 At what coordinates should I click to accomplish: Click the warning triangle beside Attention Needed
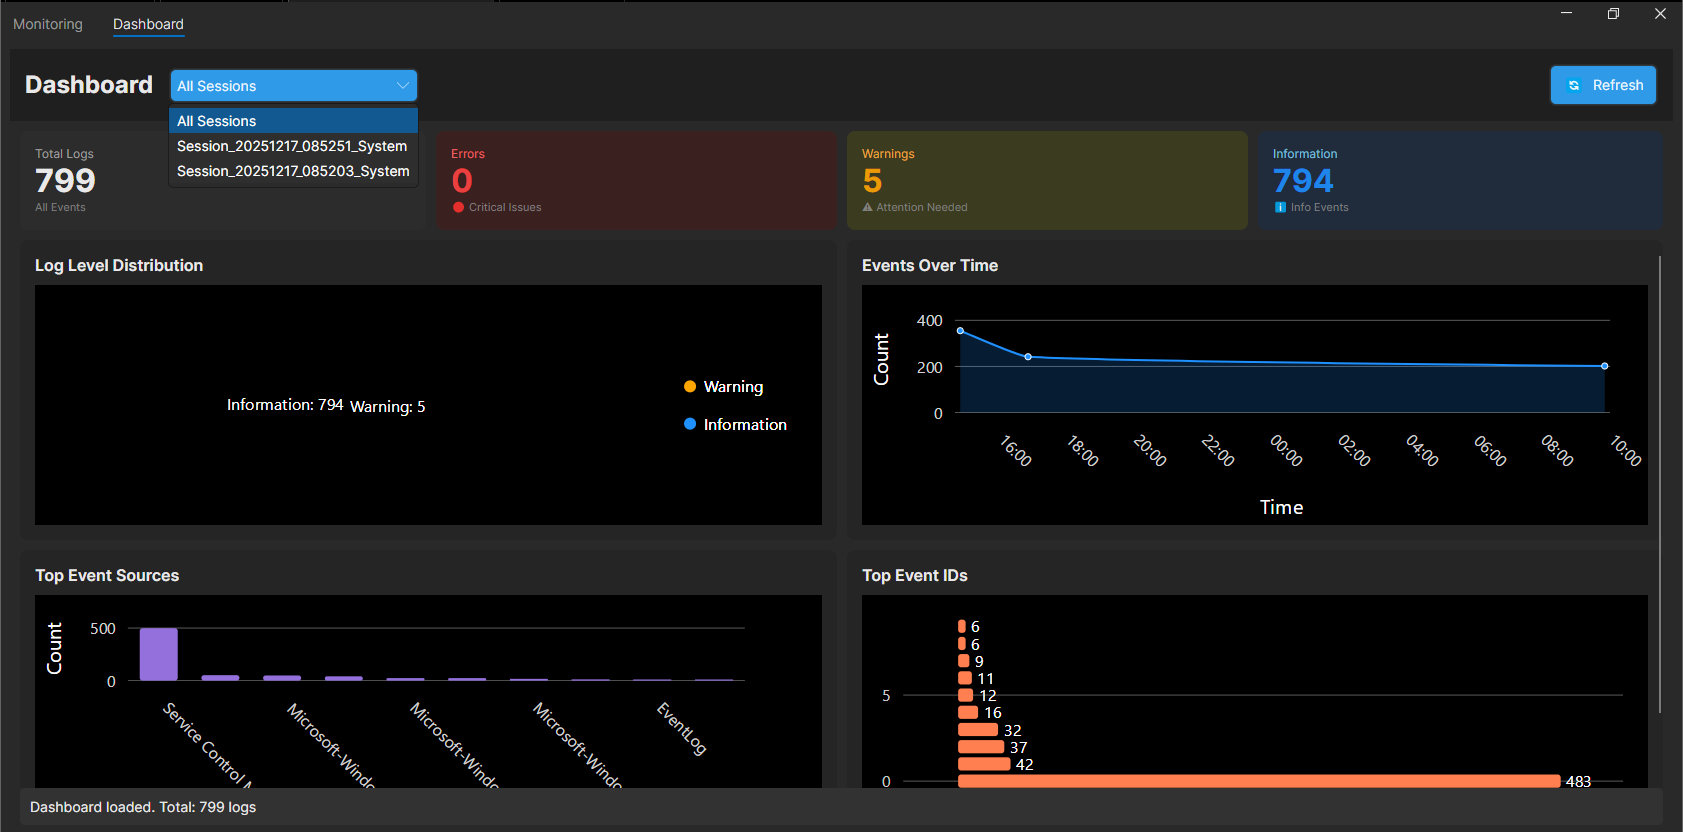tap(867, 207)
